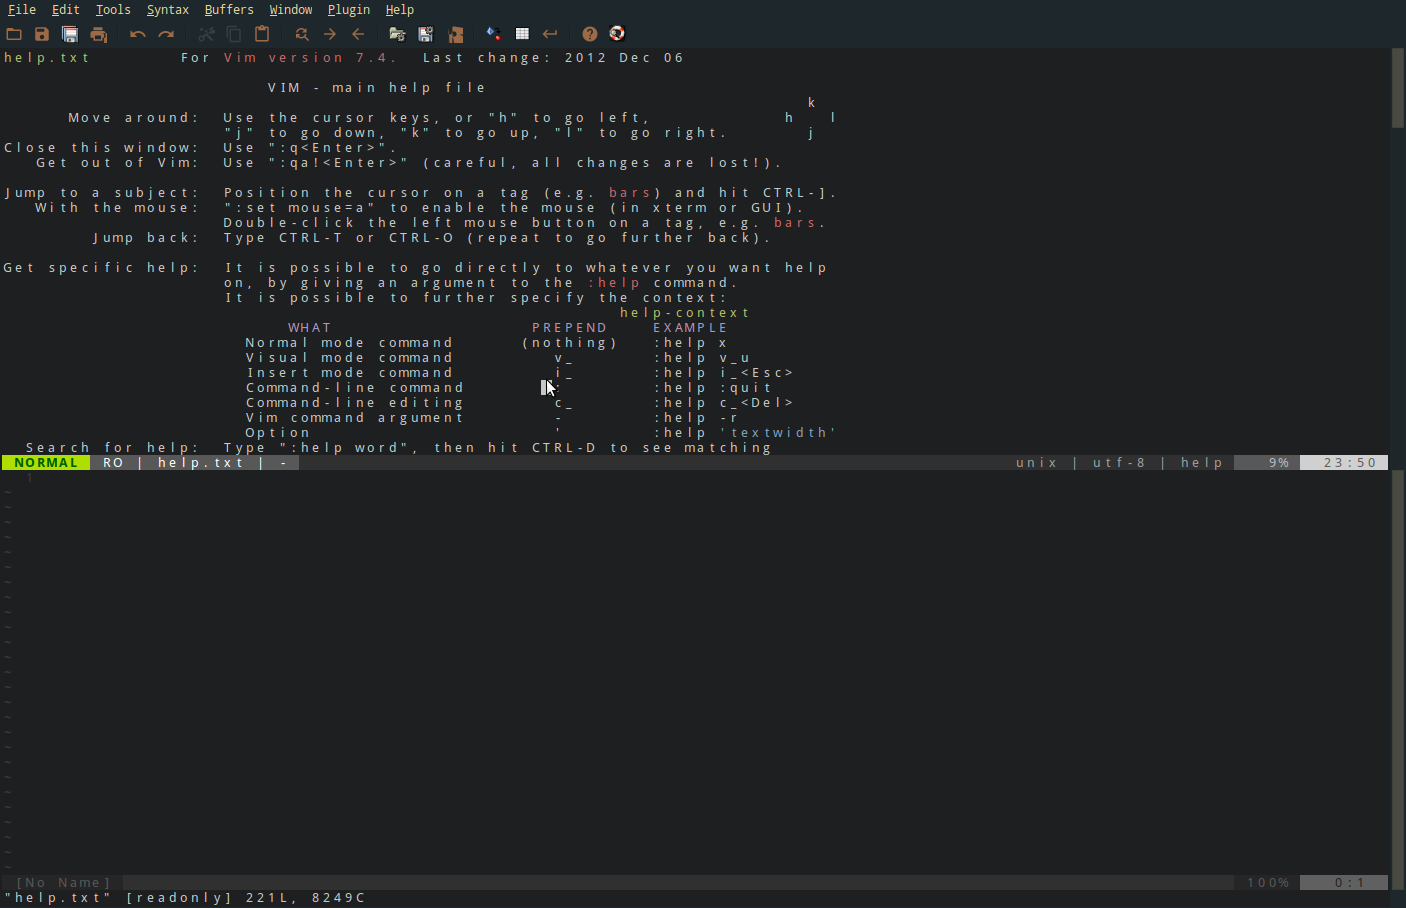
Task: Click the 'EXAMPLE' column heading
Action: (691, 328)
